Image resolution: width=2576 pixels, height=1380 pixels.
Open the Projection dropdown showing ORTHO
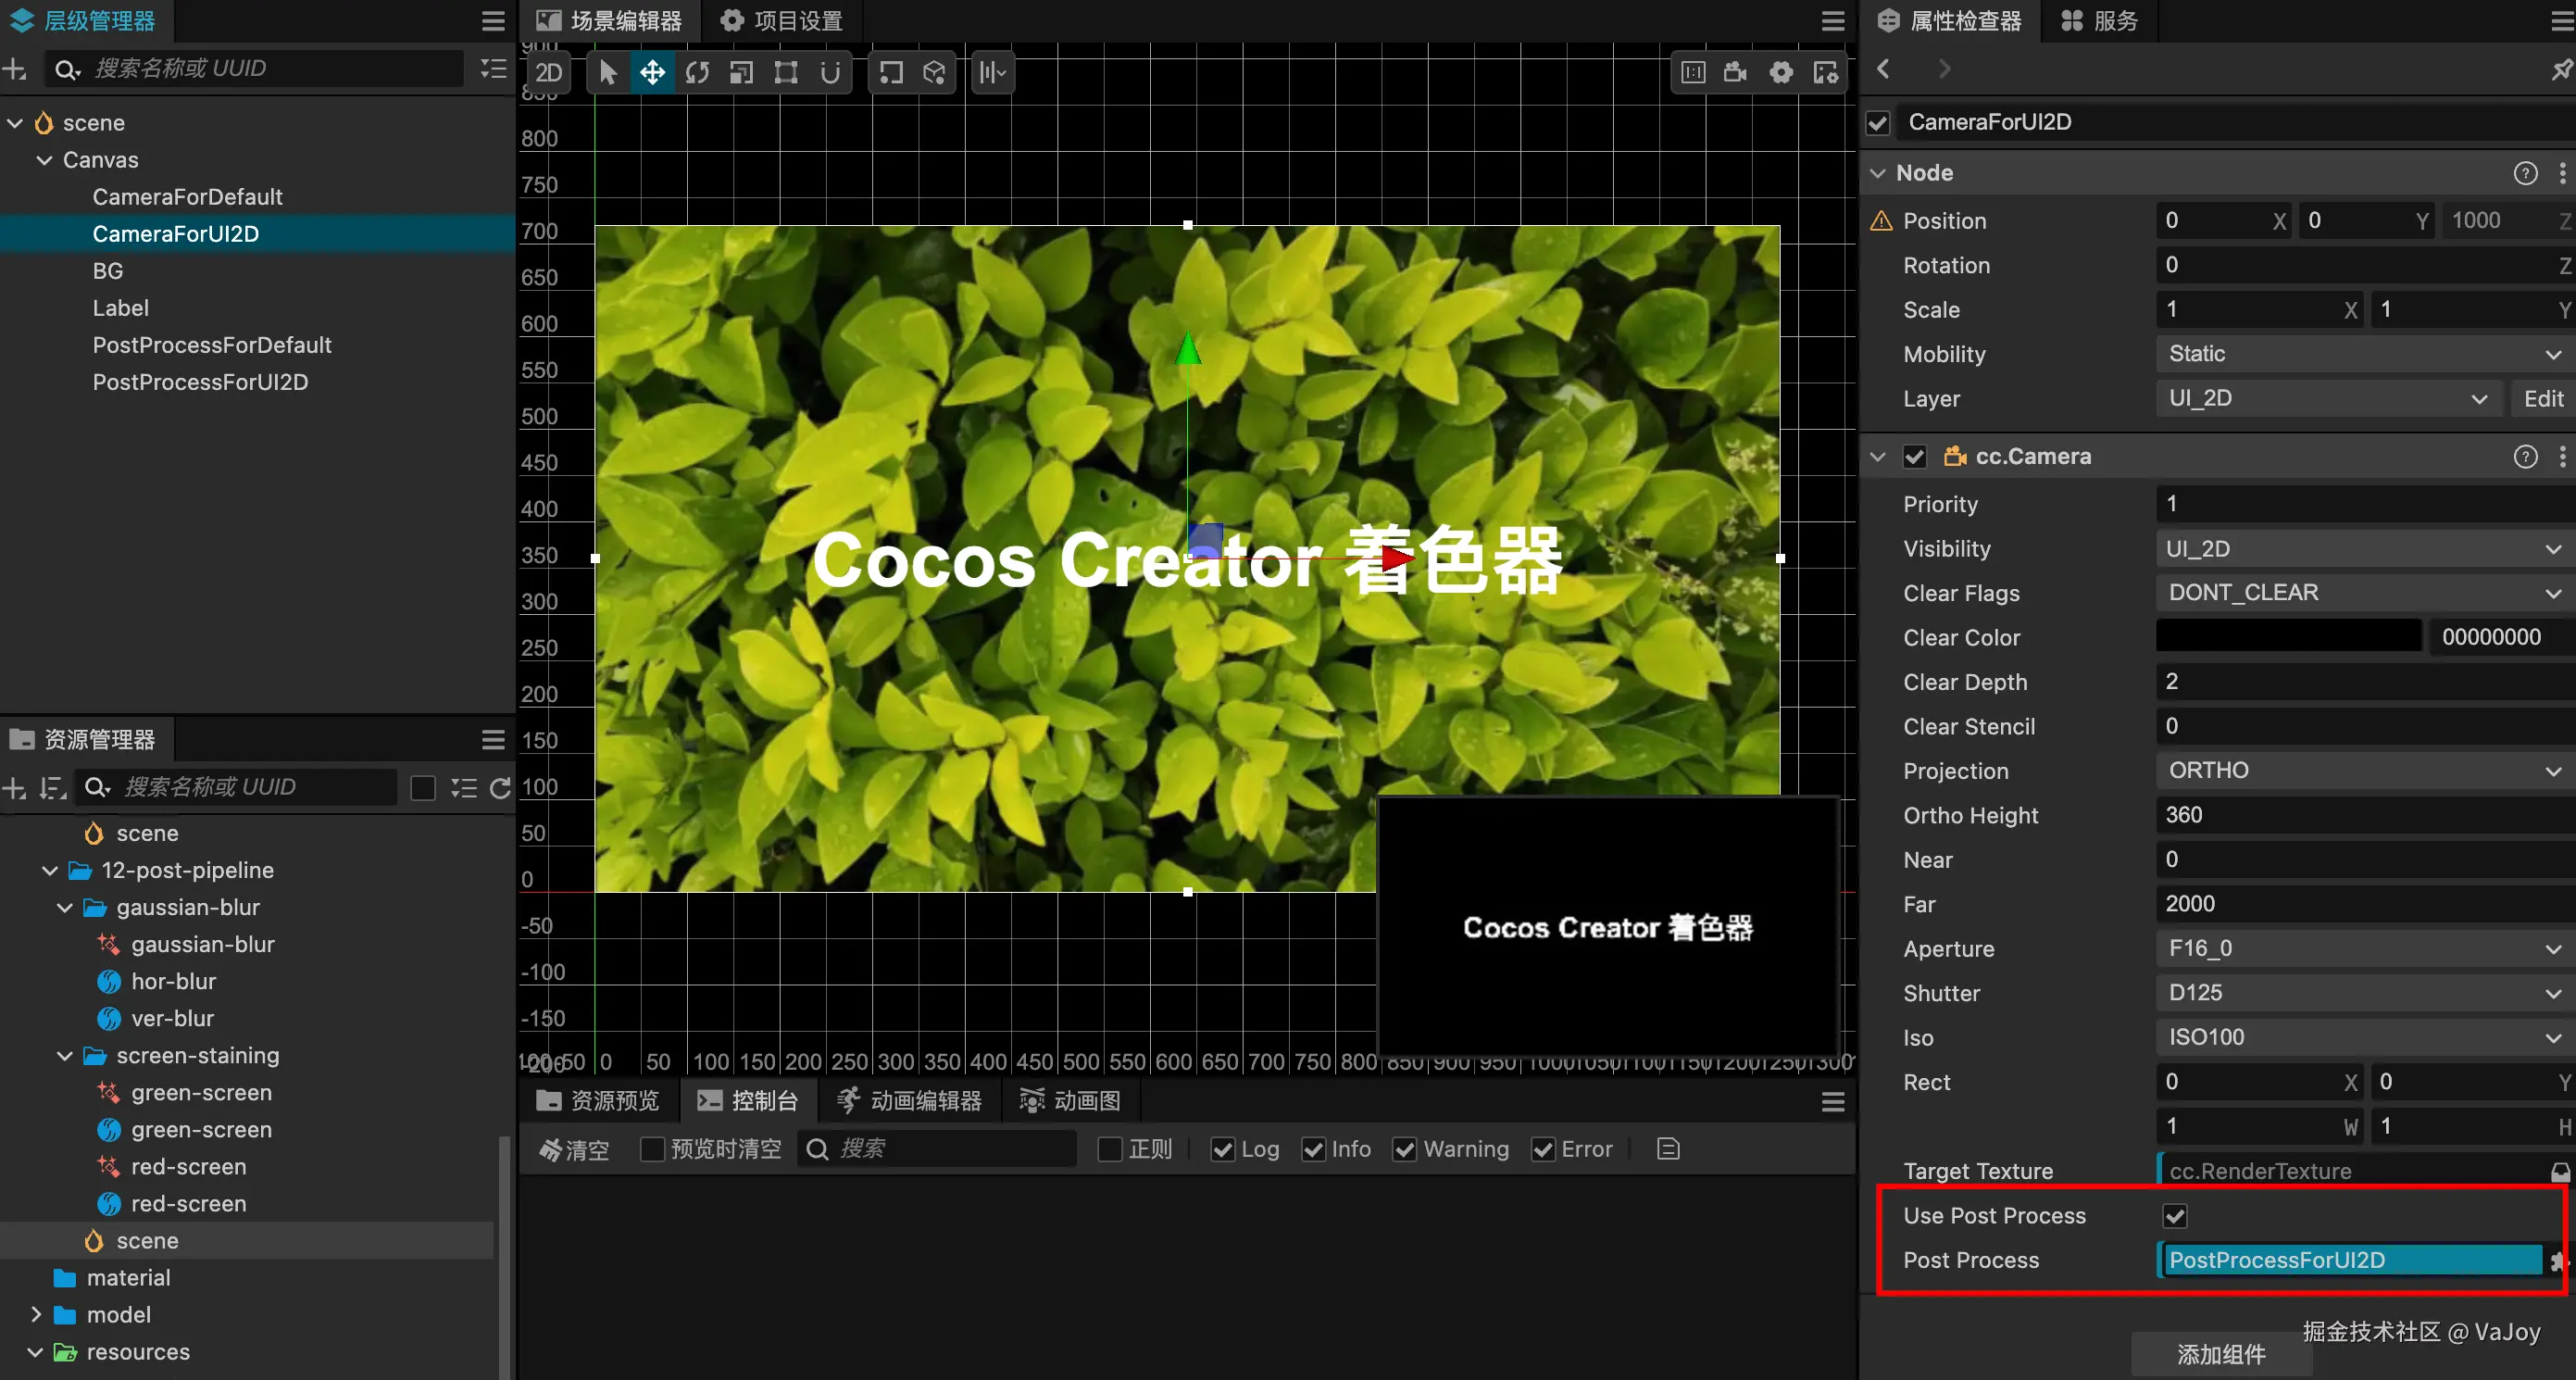[2366, 771]
